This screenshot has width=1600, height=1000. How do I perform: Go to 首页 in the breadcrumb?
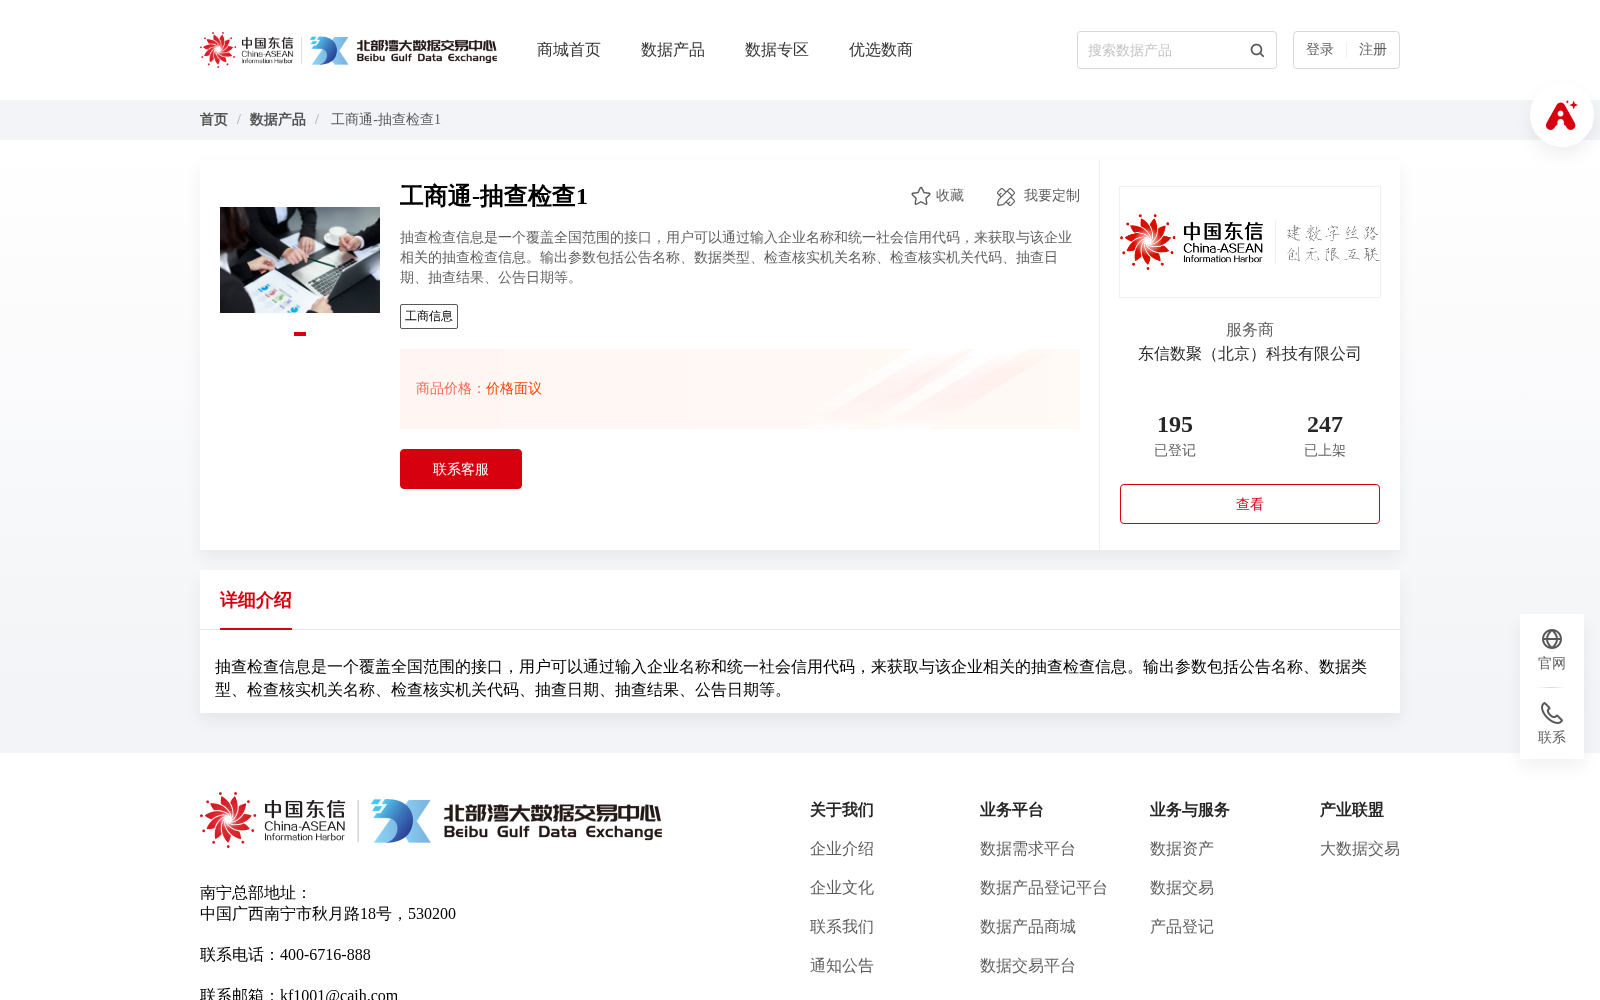[x=214, y=119]
